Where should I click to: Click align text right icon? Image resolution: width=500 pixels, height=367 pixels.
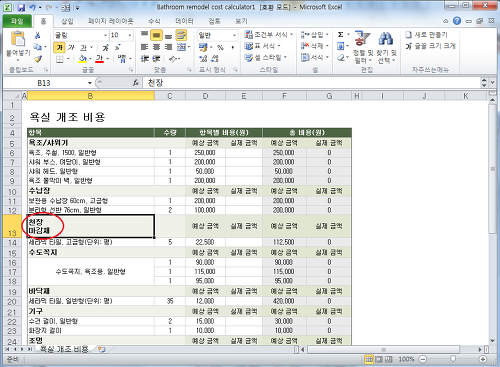click(x=168, y=47)
